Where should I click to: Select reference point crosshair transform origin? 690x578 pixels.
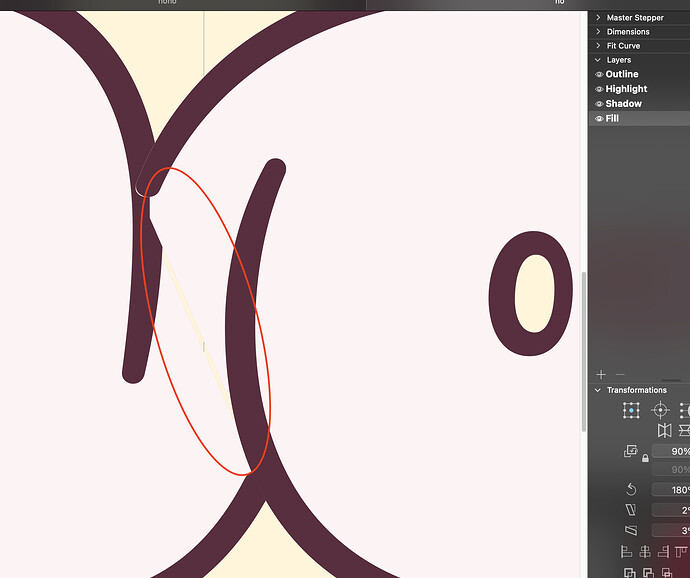660,410
